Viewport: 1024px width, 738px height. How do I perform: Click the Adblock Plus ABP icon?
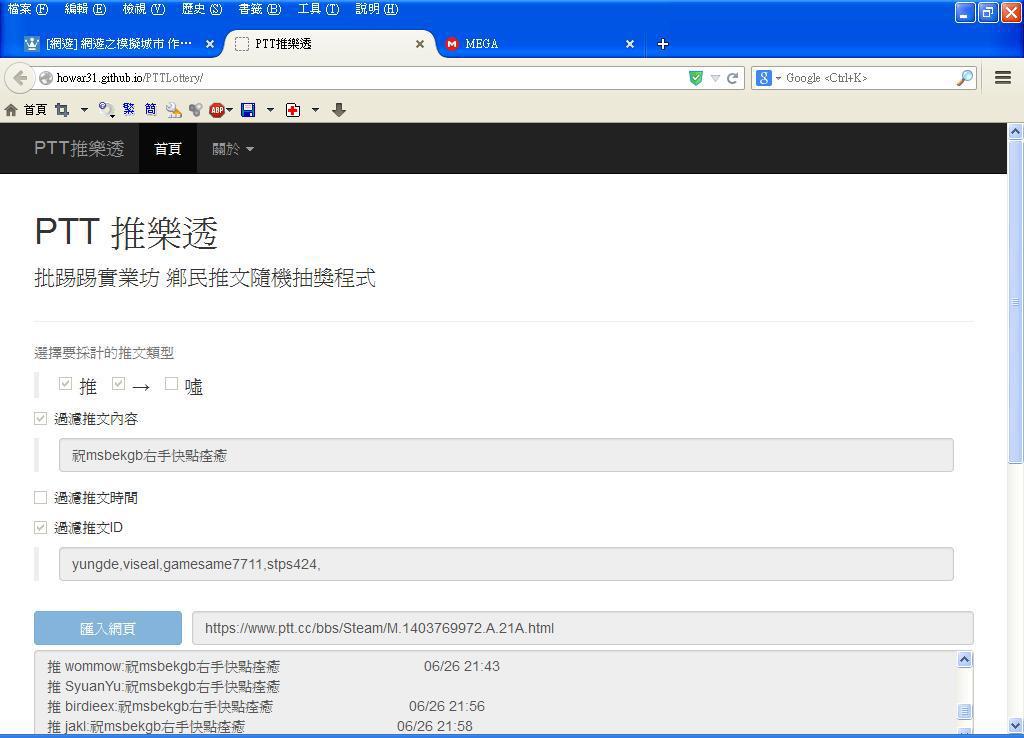click(x=217, y=110)
